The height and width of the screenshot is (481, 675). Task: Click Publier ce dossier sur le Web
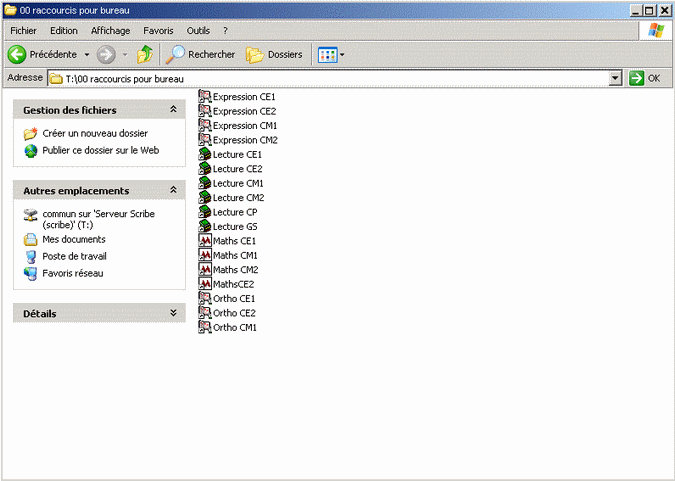(x=101, y=150)
